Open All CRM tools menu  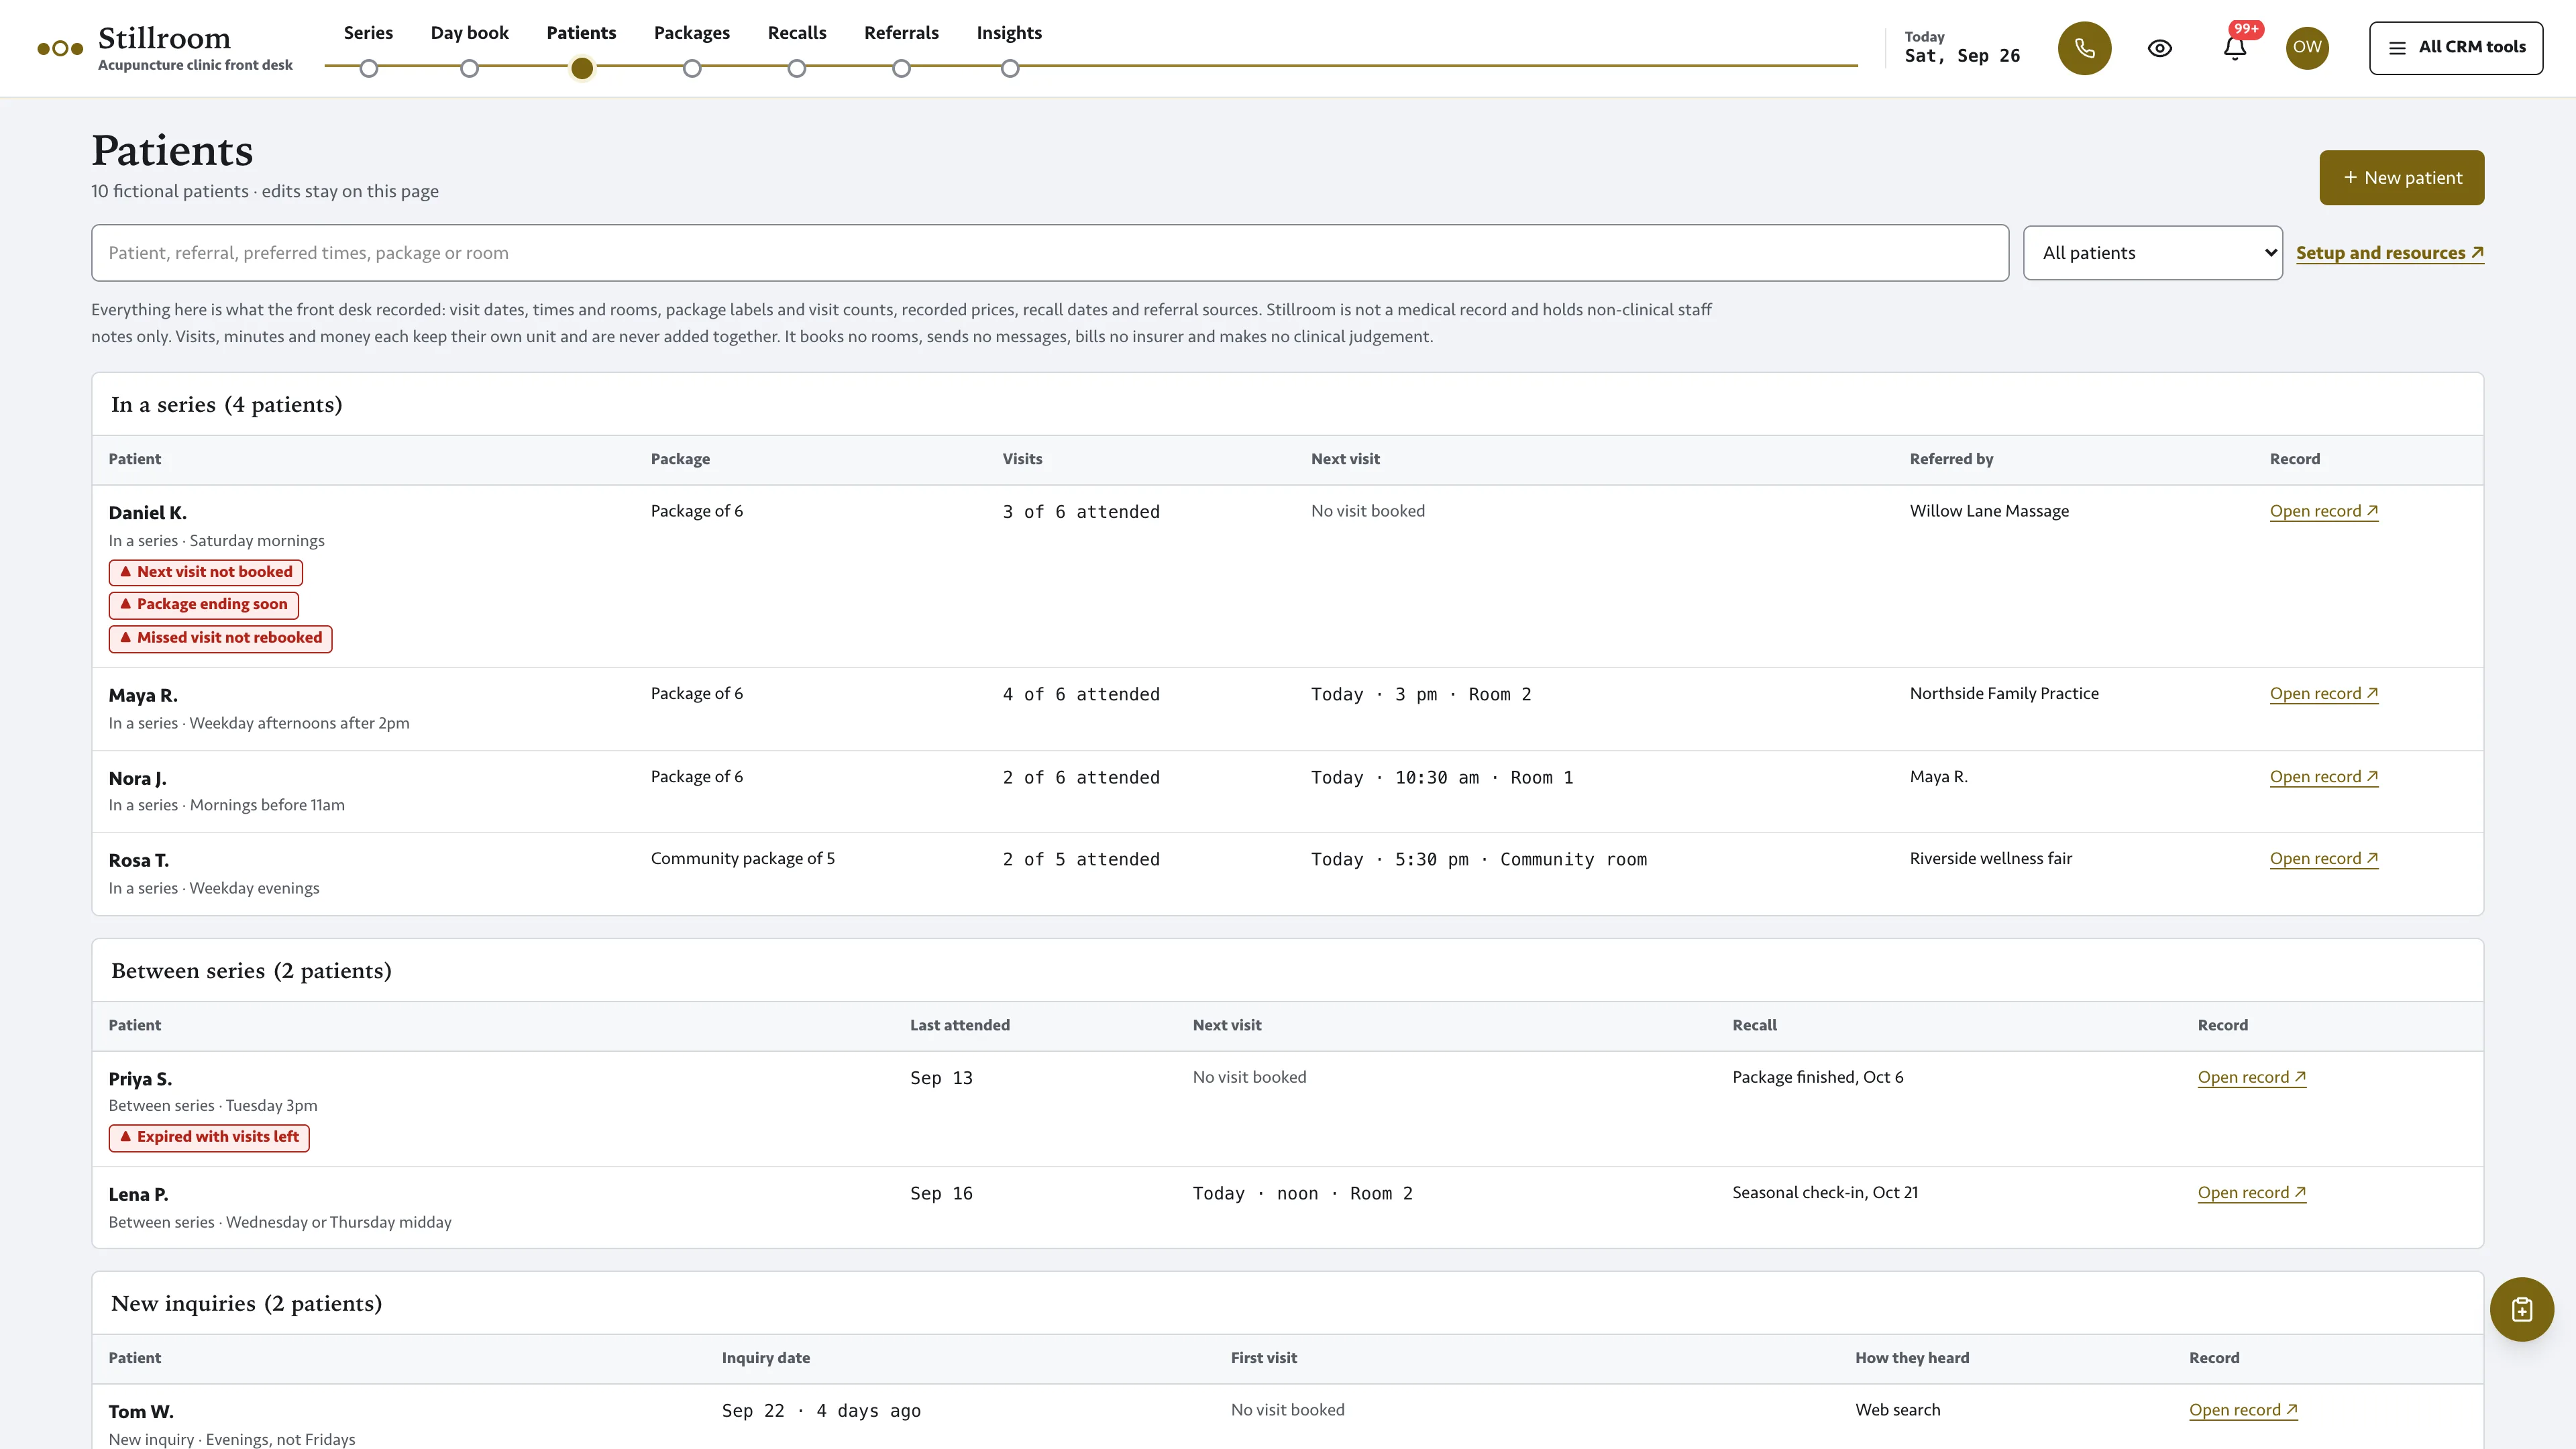[2456, 48]
